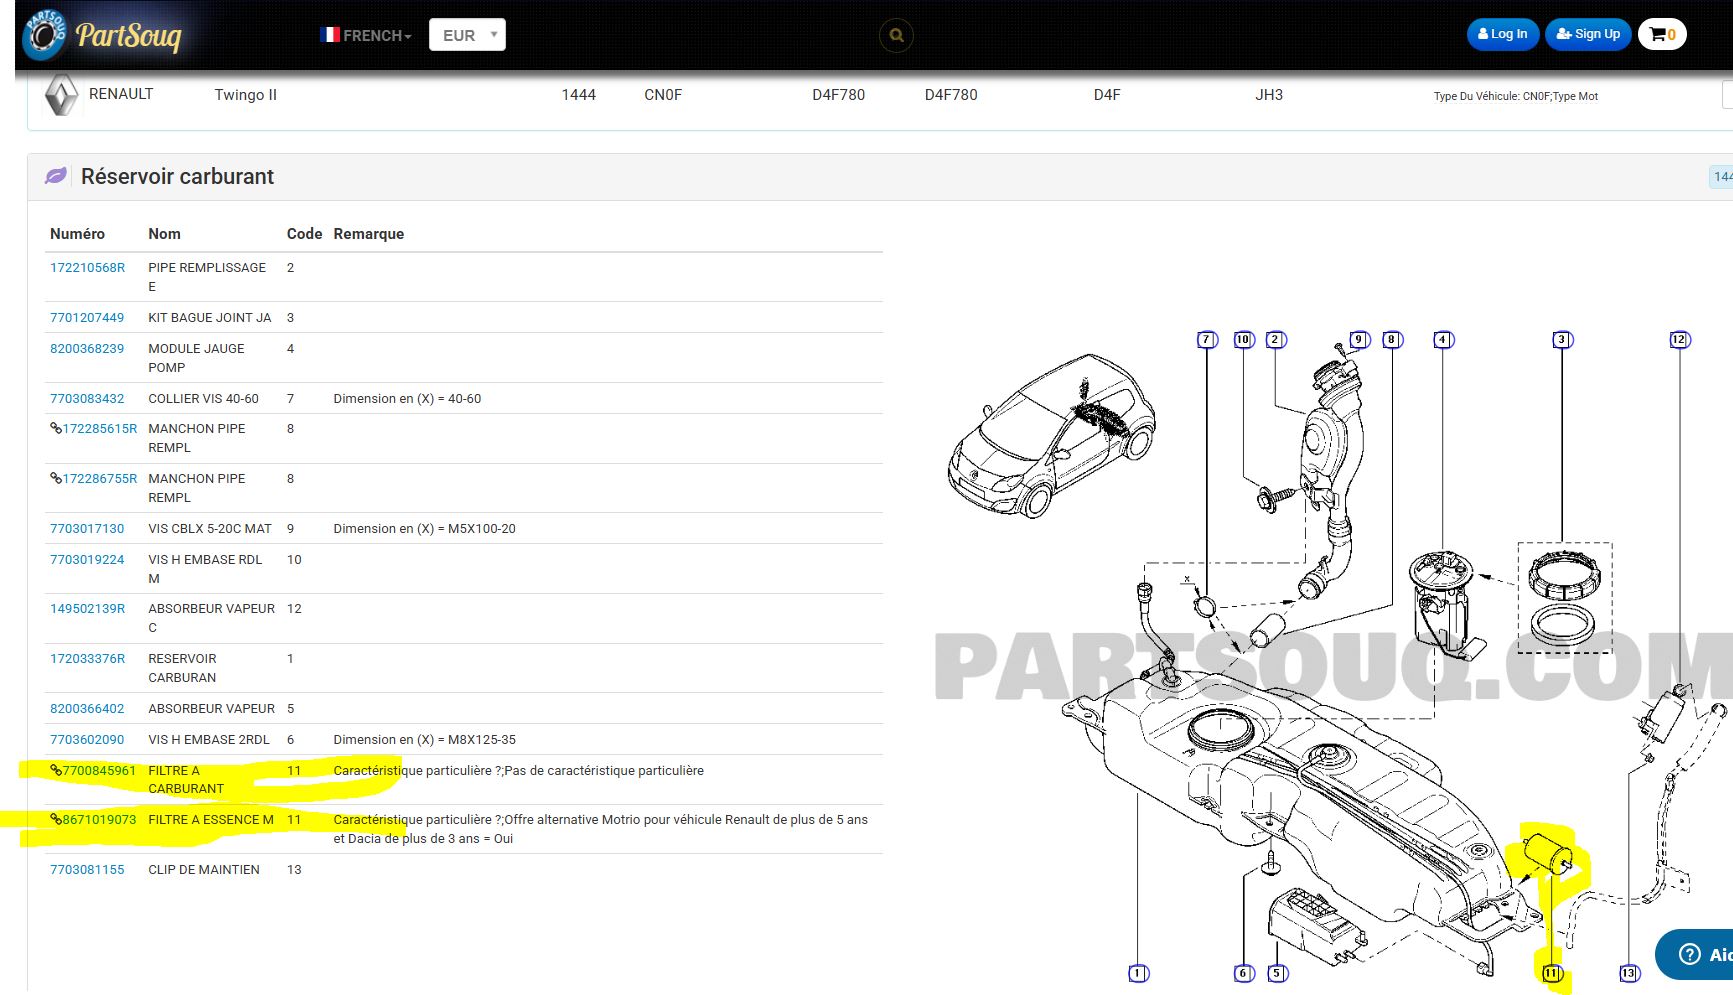Click the Sign Up button
This screenshot has width=1733, height=995.
[x=1588, y=34]
